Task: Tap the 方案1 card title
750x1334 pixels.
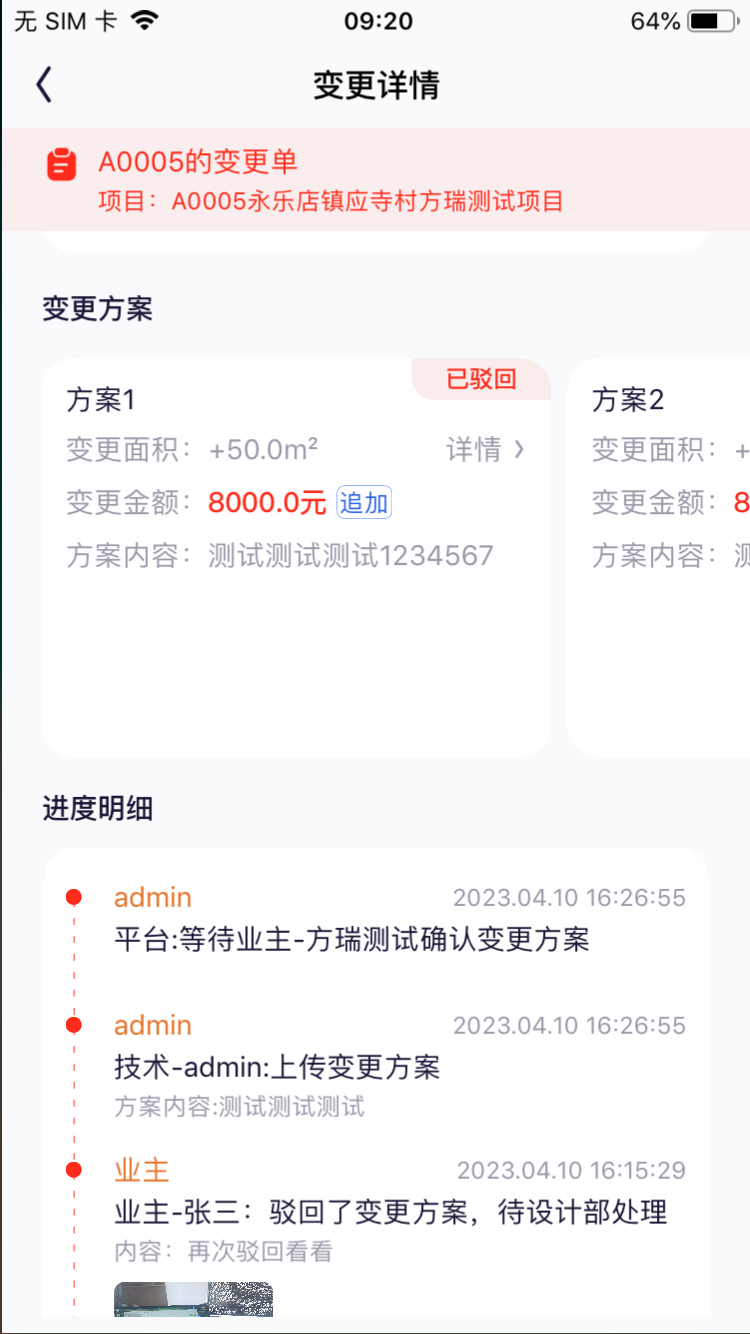Action: pos(101,400)
